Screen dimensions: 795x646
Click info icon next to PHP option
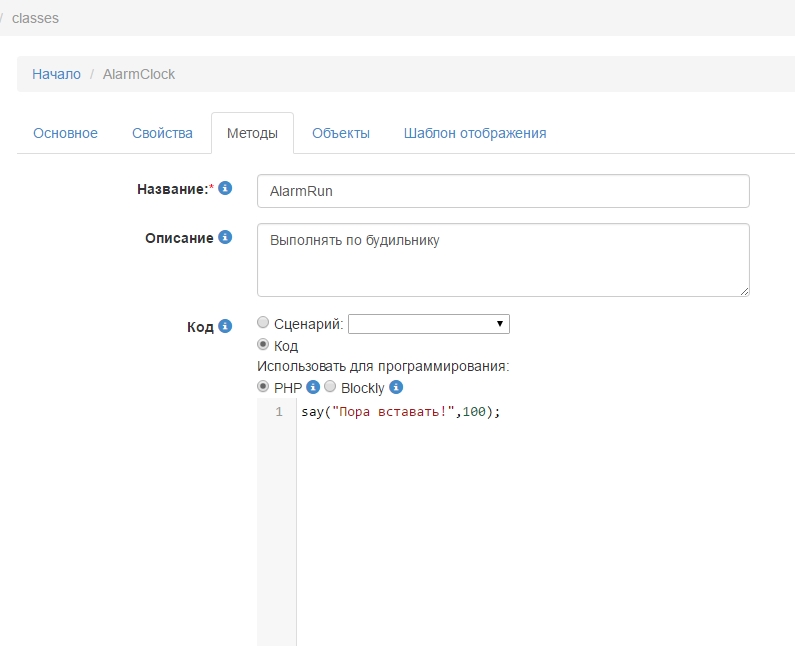313,387
